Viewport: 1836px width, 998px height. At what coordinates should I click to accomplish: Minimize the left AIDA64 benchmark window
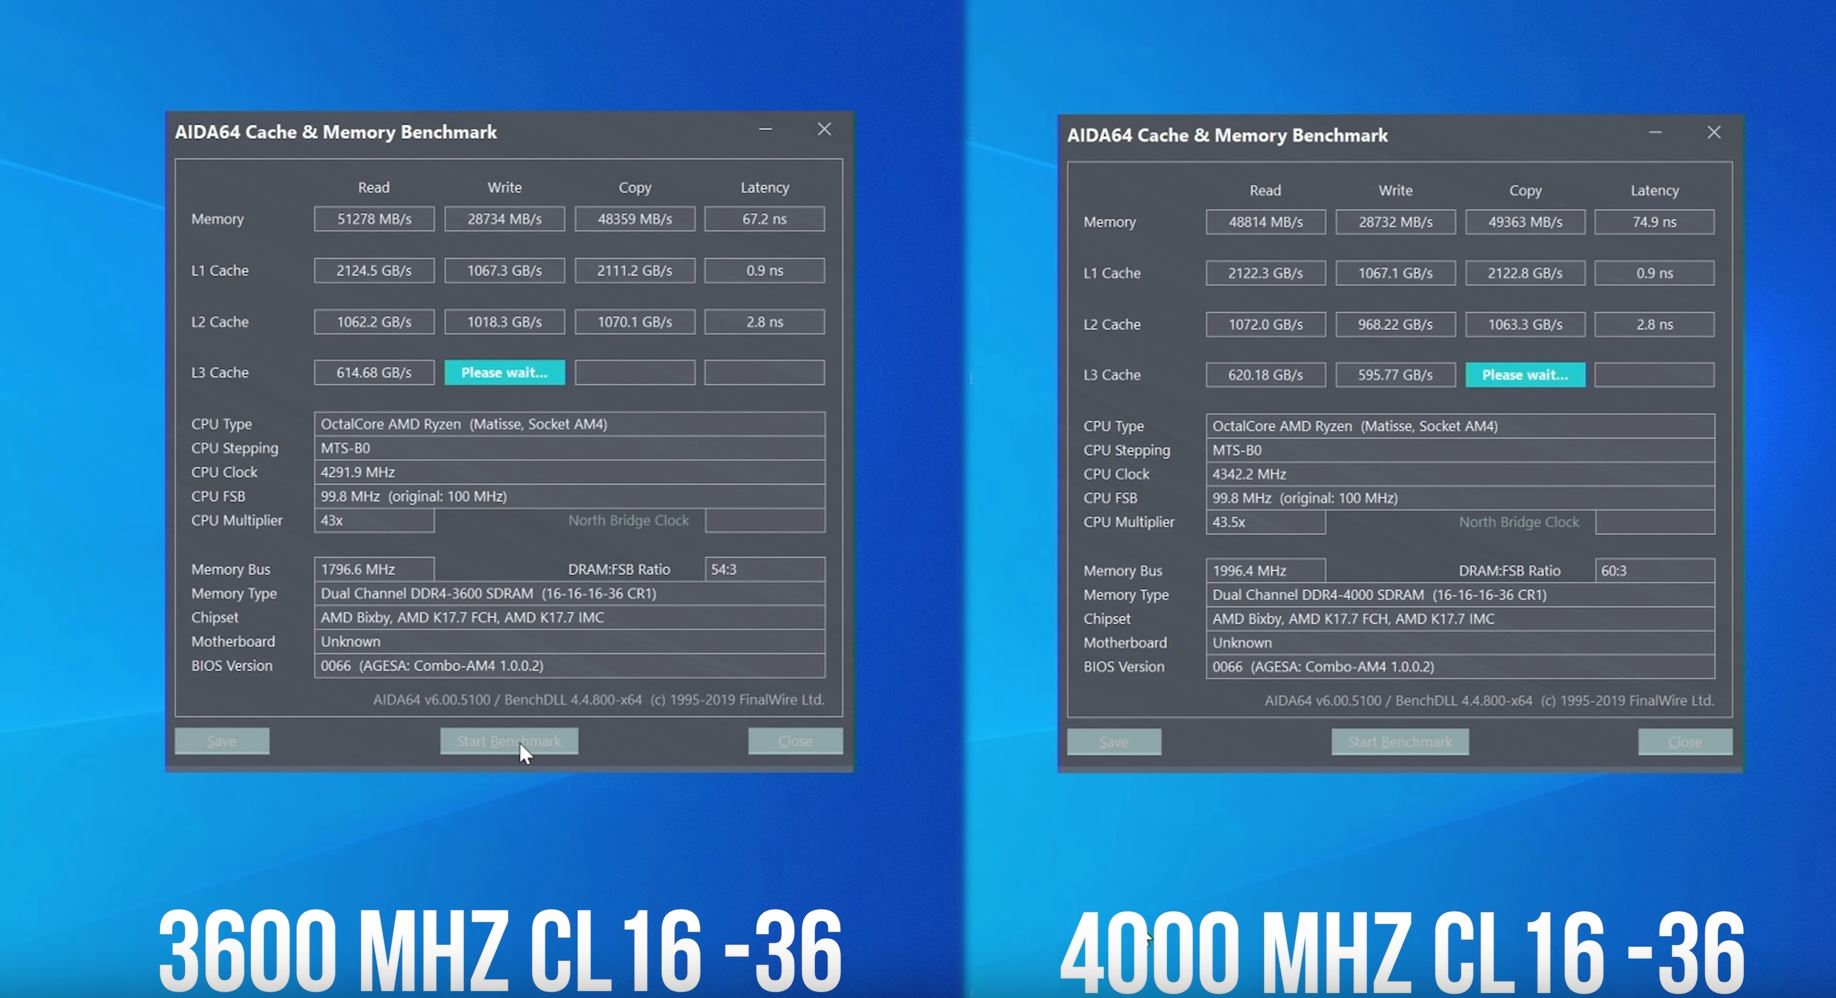(x=765, y=130)
